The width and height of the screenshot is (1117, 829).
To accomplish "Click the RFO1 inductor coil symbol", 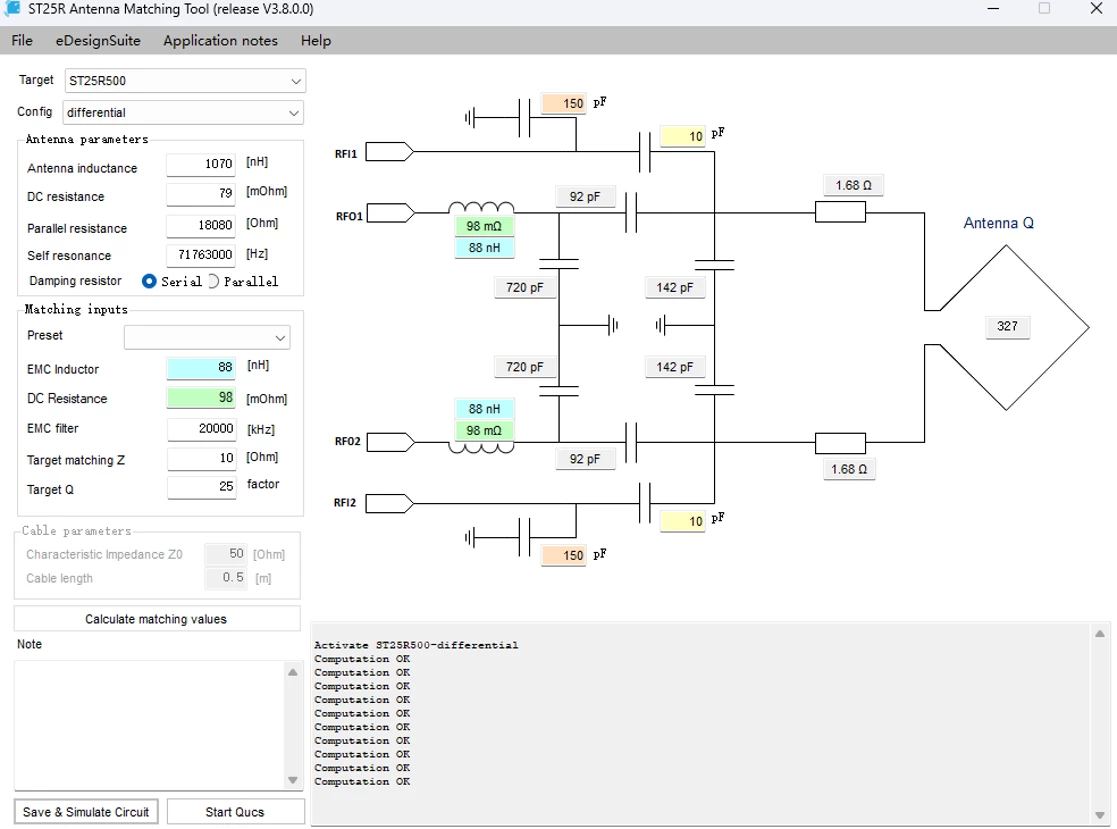I will (x=481, y=208).
